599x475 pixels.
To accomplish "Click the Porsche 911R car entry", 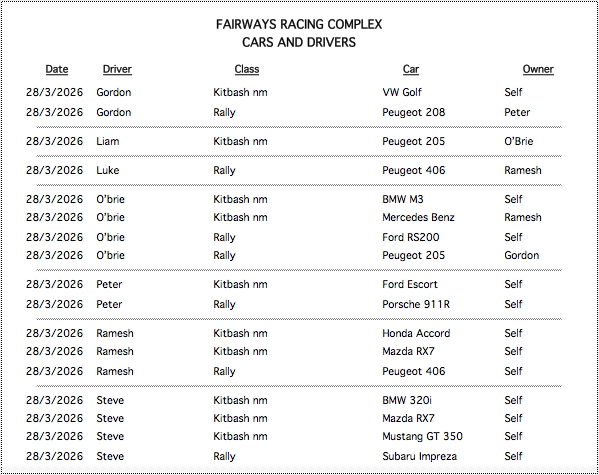I will [x=416, y=305].
